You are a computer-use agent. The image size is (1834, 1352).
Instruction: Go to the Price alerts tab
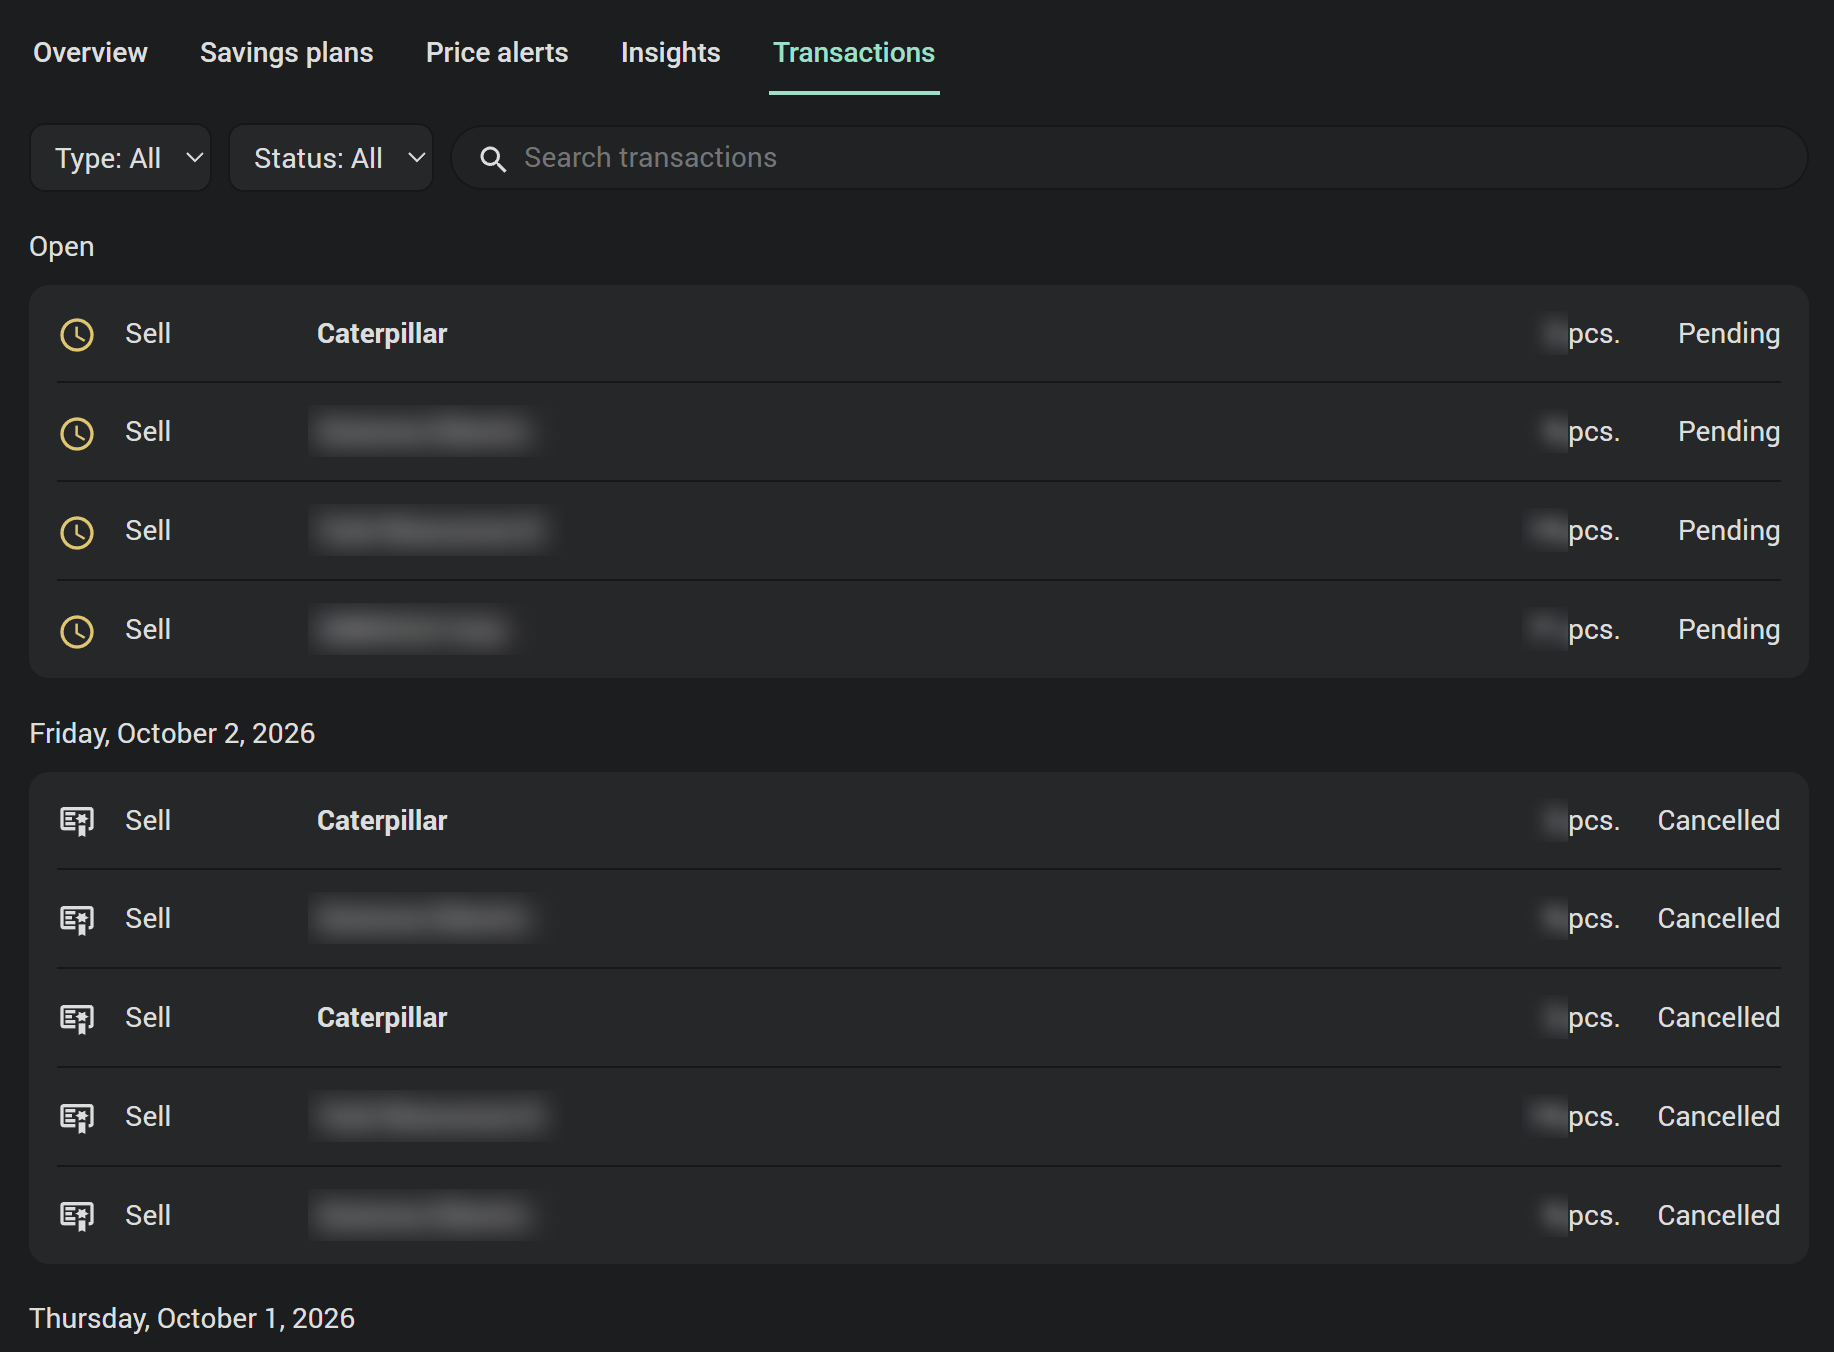[497, 52]
